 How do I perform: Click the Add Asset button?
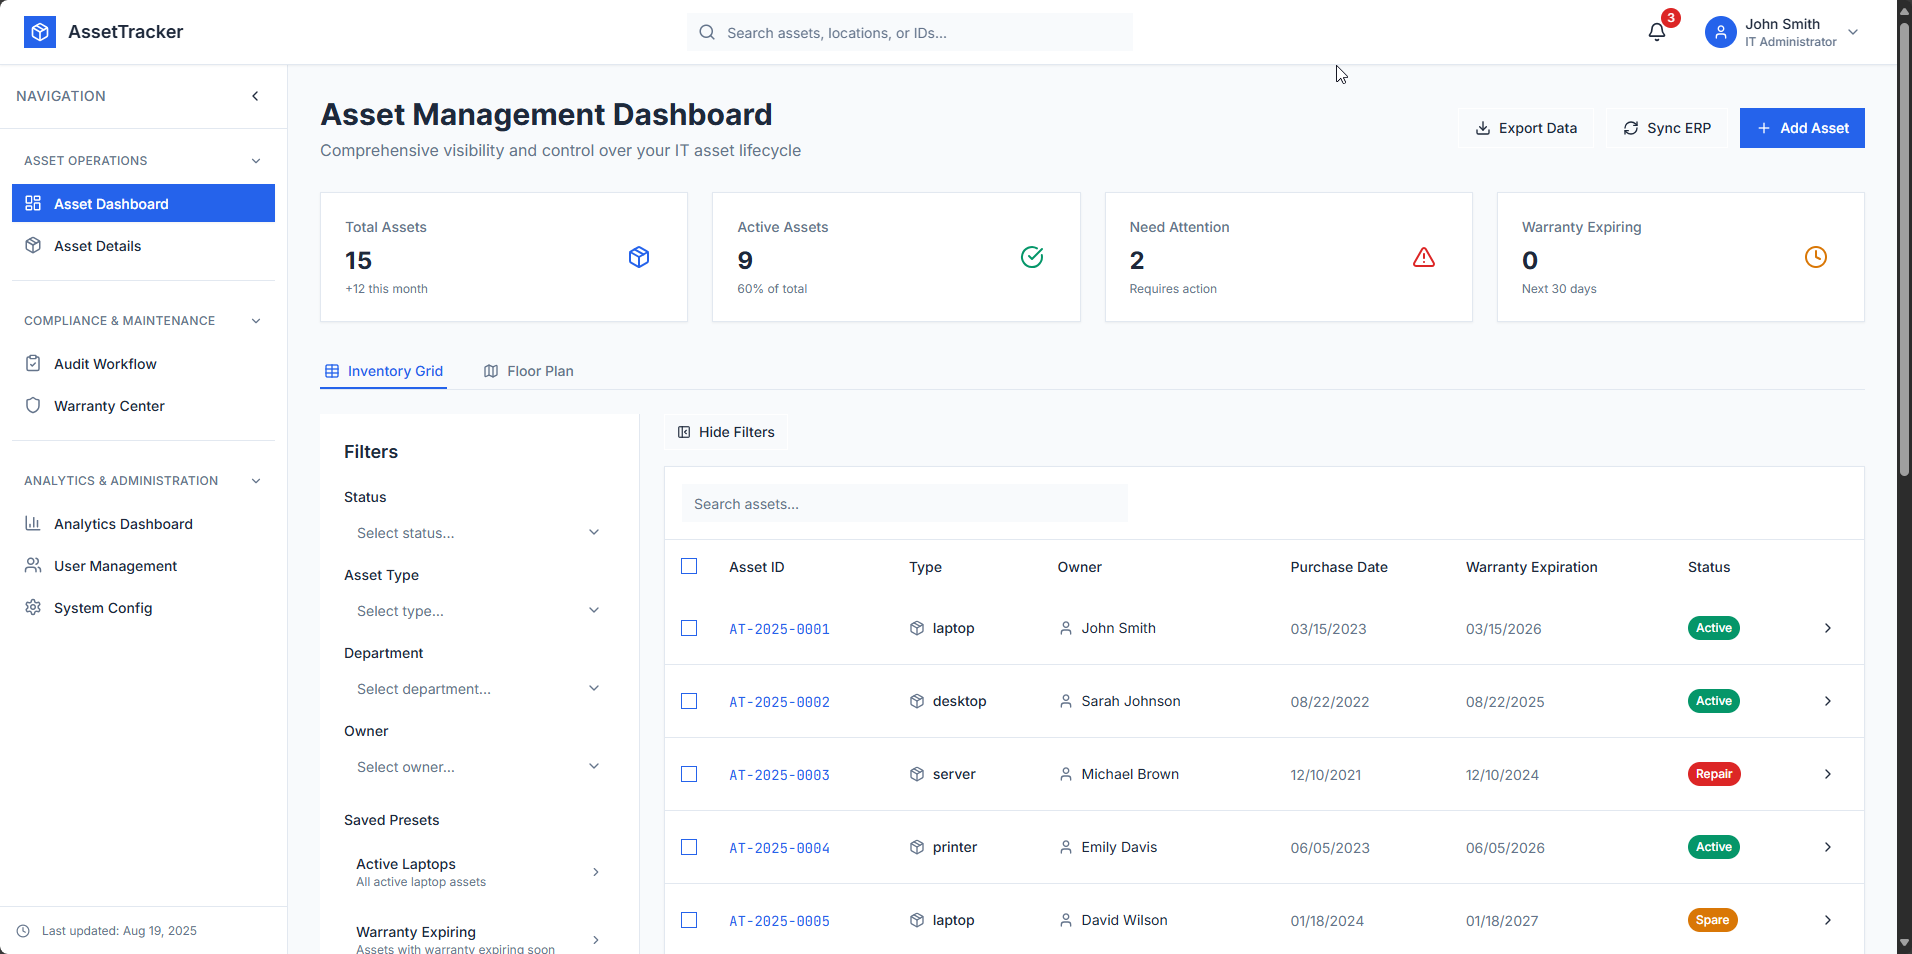1802,128
